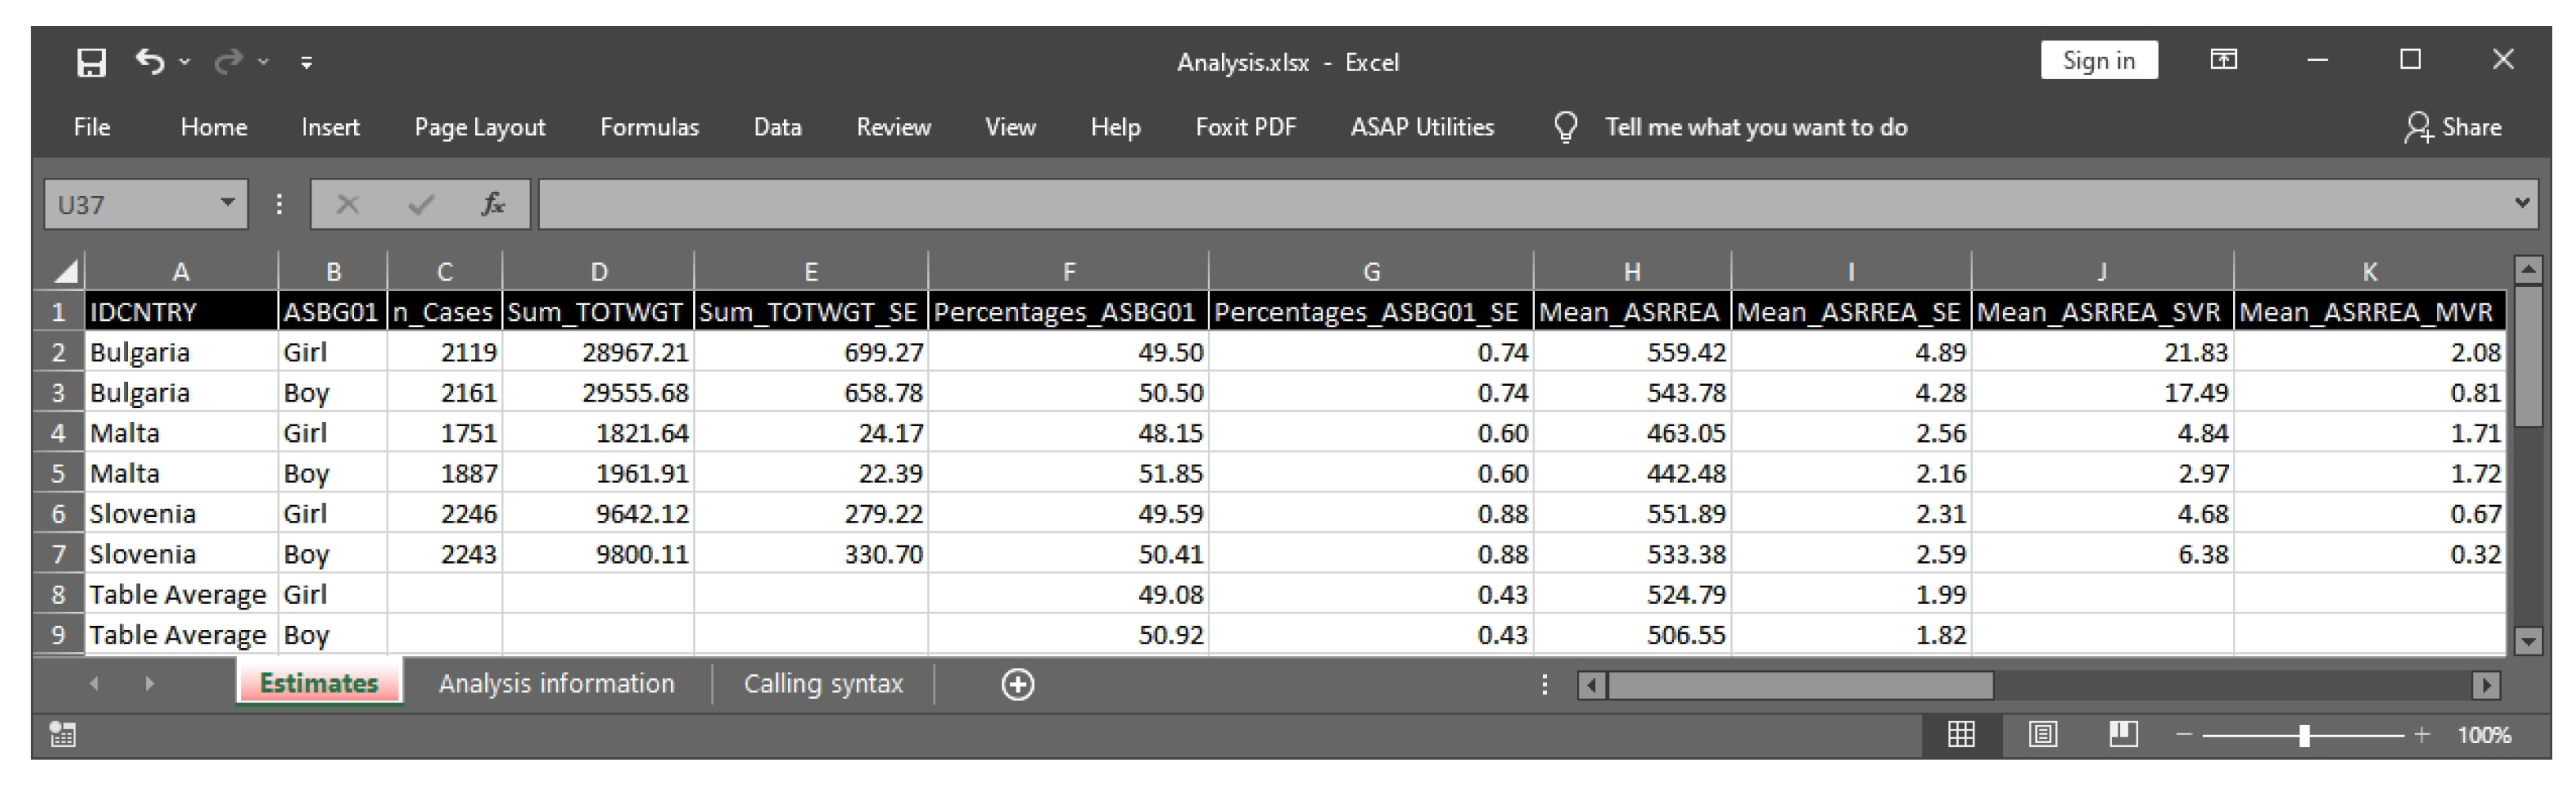This screenshot has width=2576, height=796.
Task: Click the Select All triangle corner
Action: point(66,271)
